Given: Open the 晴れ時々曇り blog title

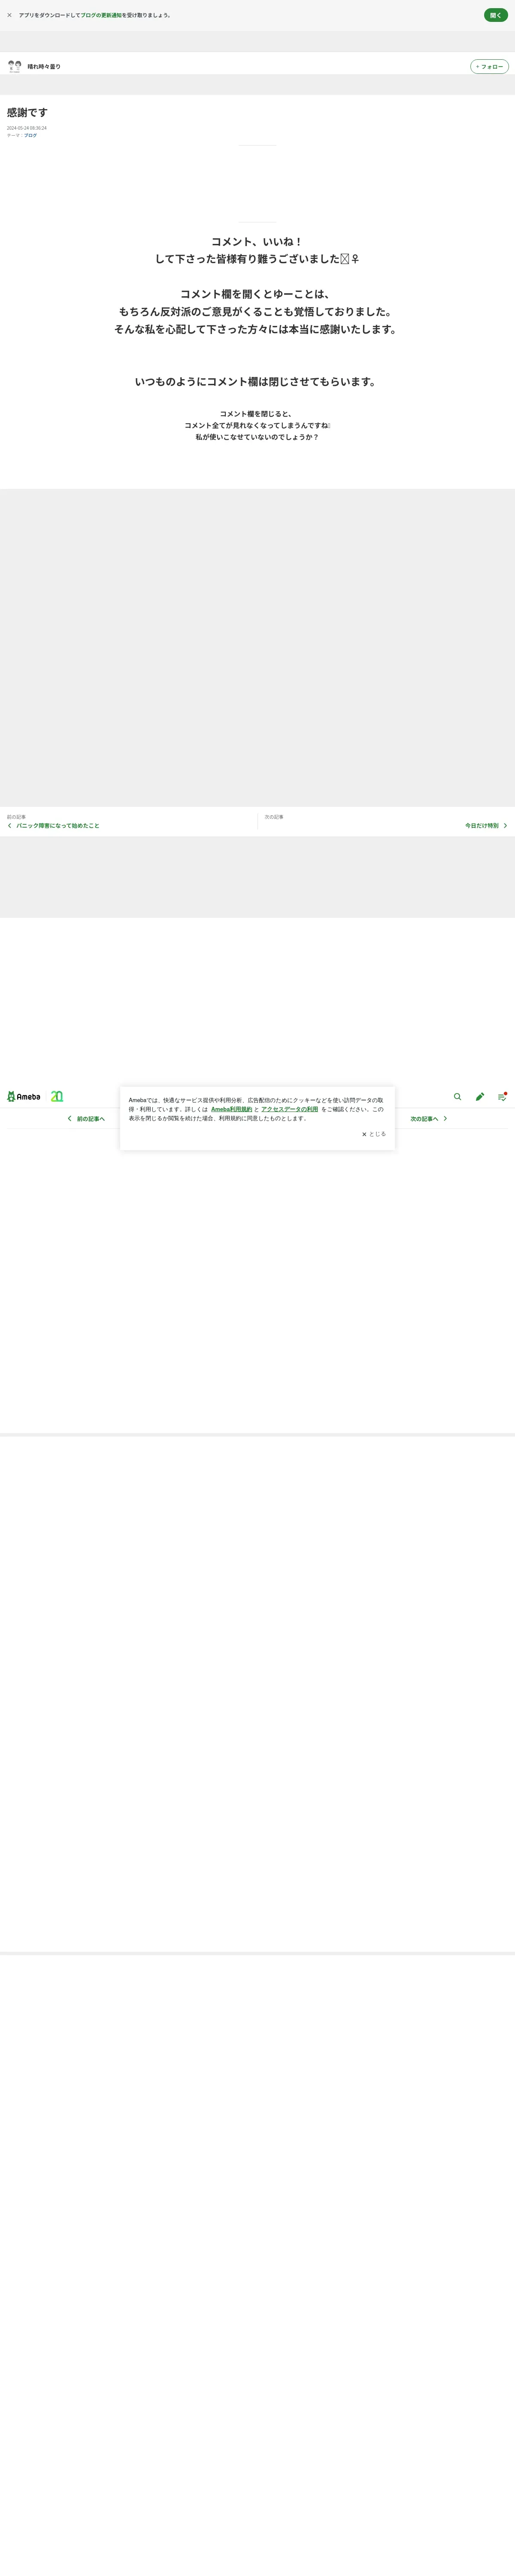Looking at the screenshot, I should (44, 67).
